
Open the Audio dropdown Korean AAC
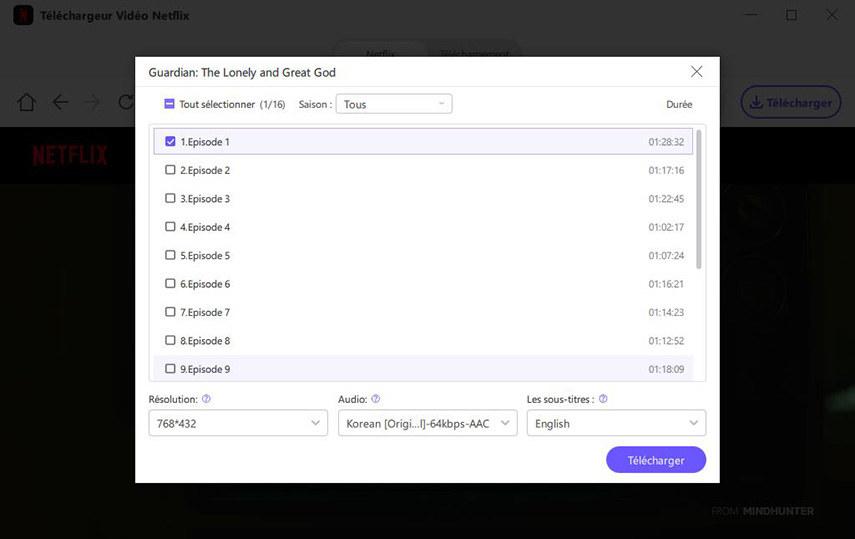428,423
